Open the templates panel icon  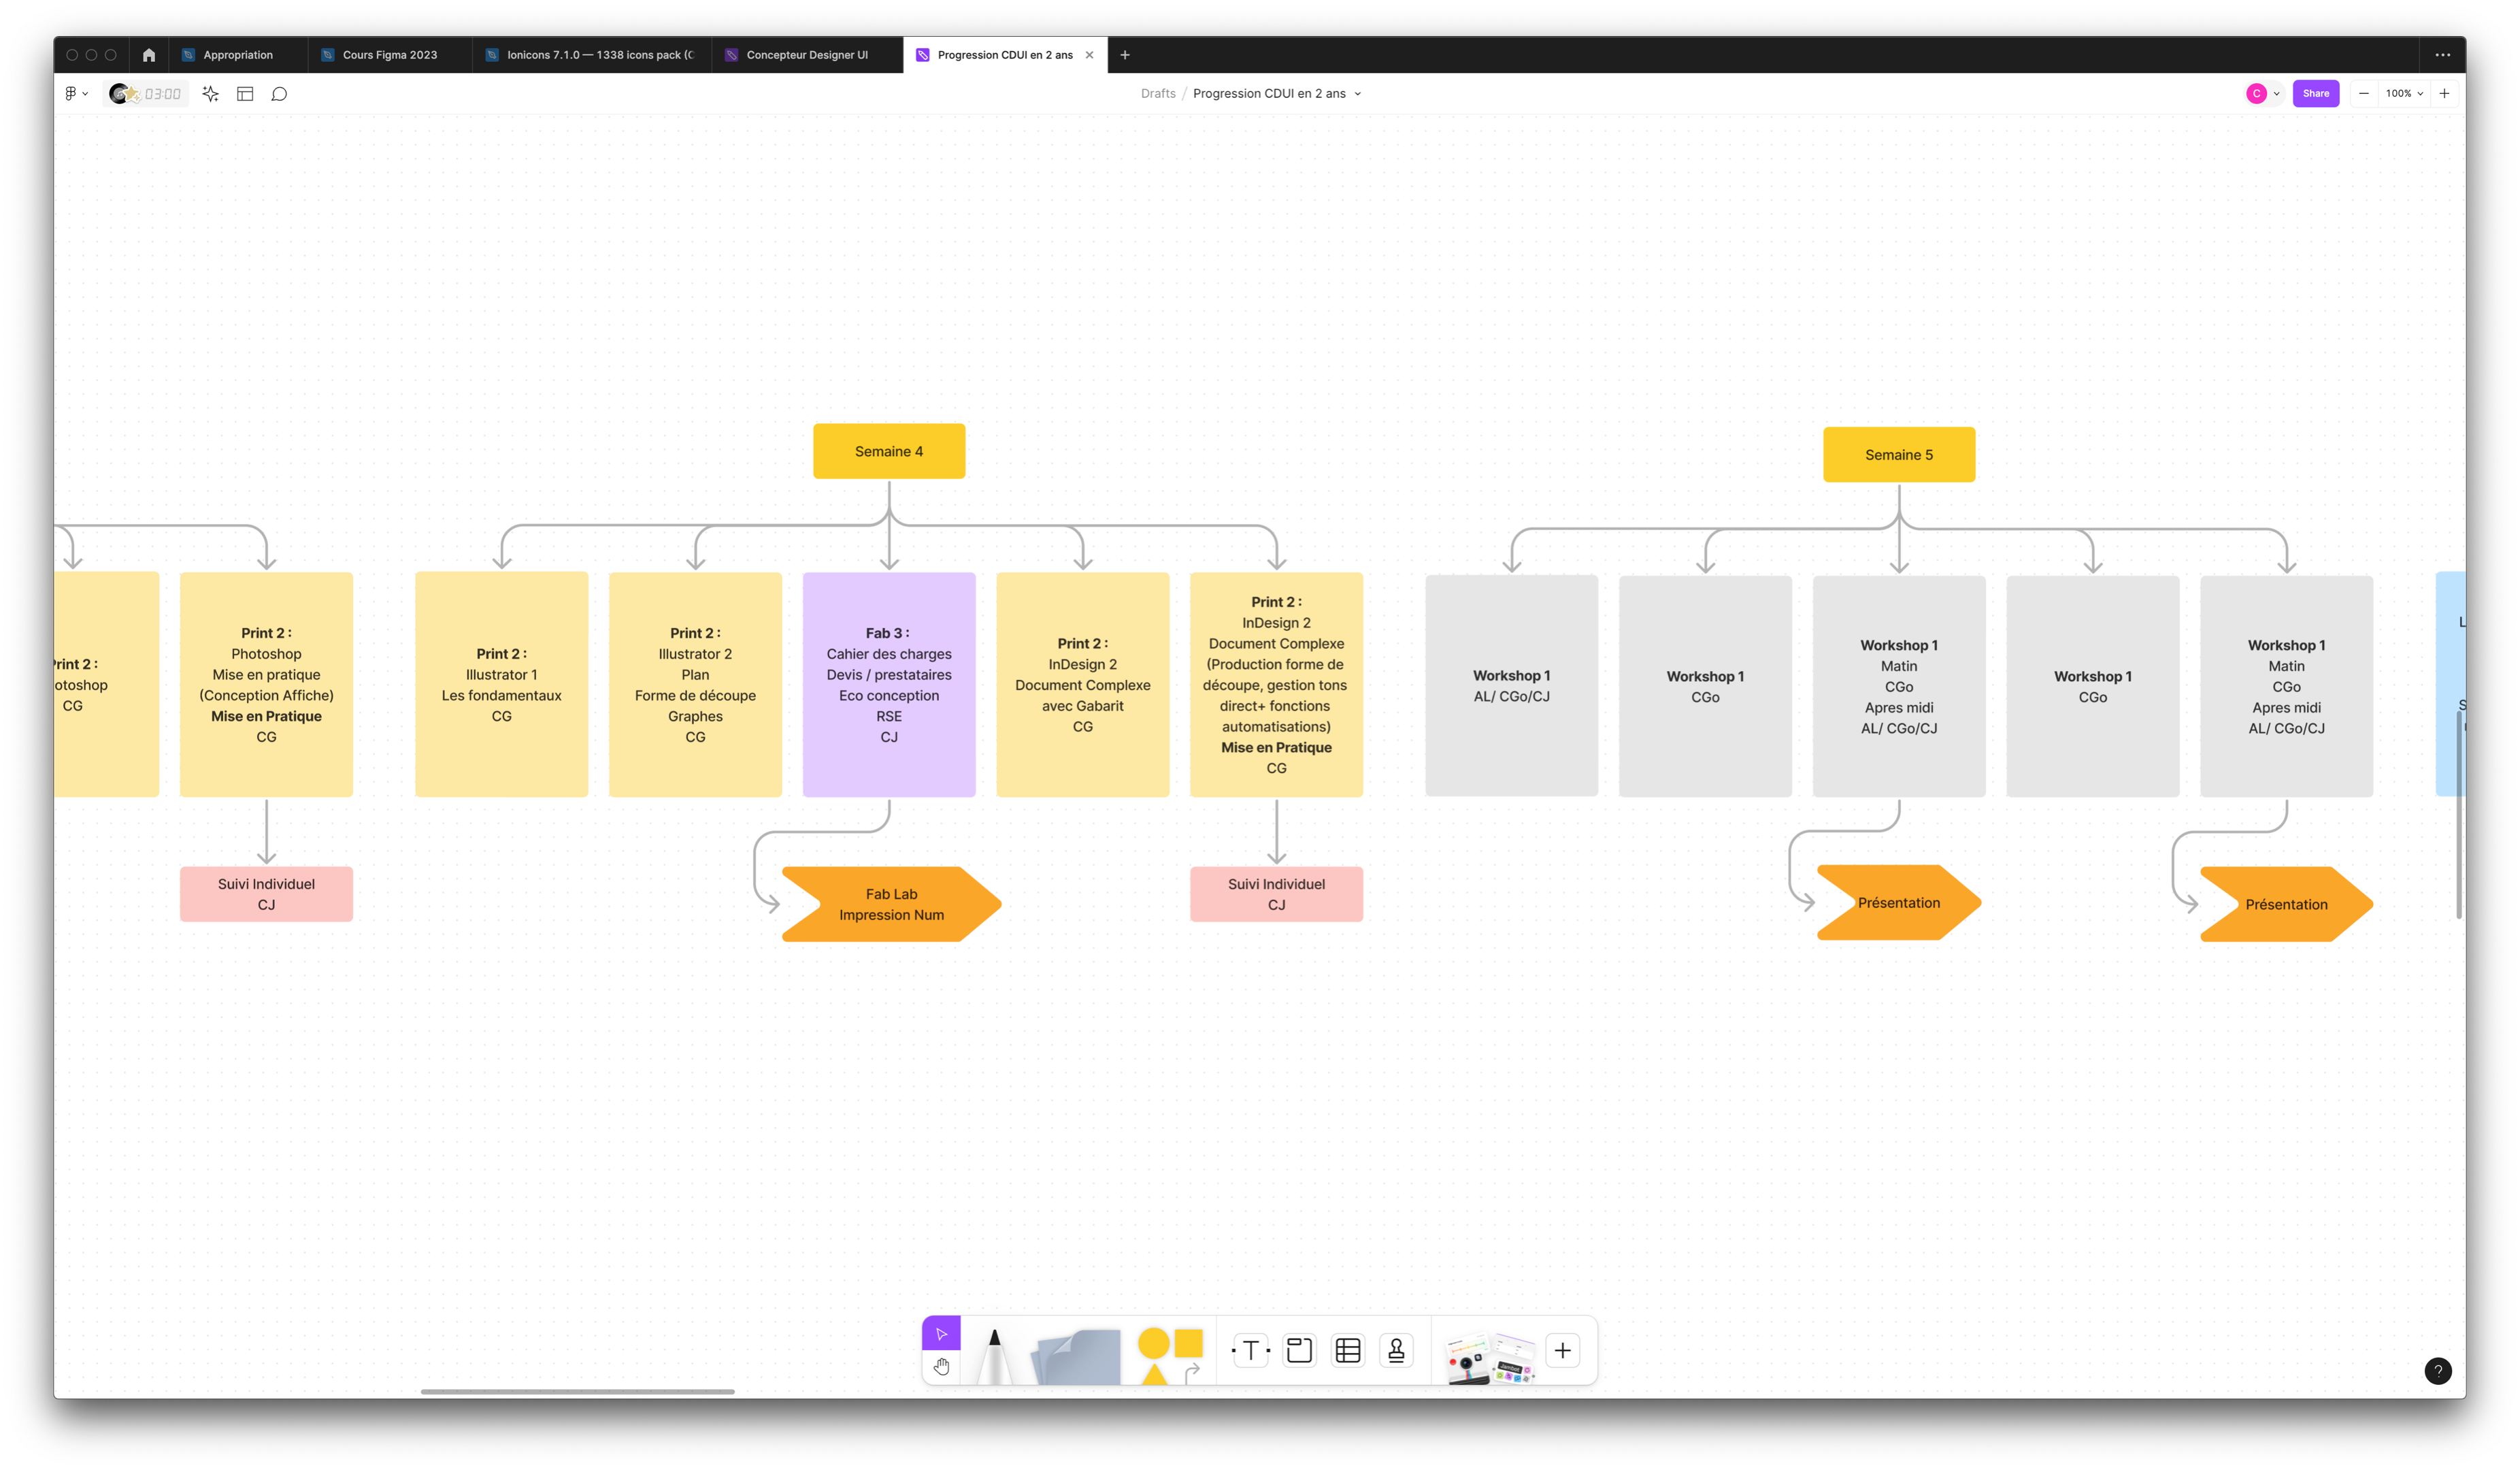(x=245, y=94)
